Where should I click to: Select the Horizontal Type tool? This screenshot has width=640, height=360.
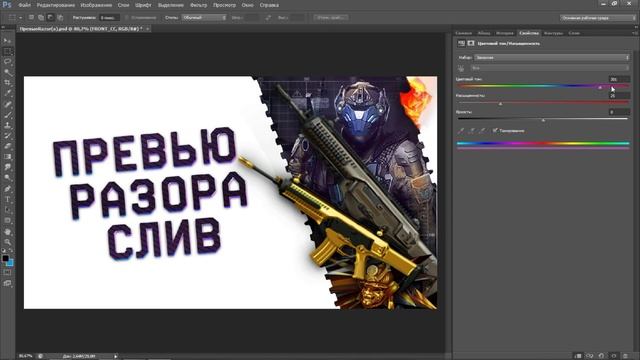click(x=7, y=200)
